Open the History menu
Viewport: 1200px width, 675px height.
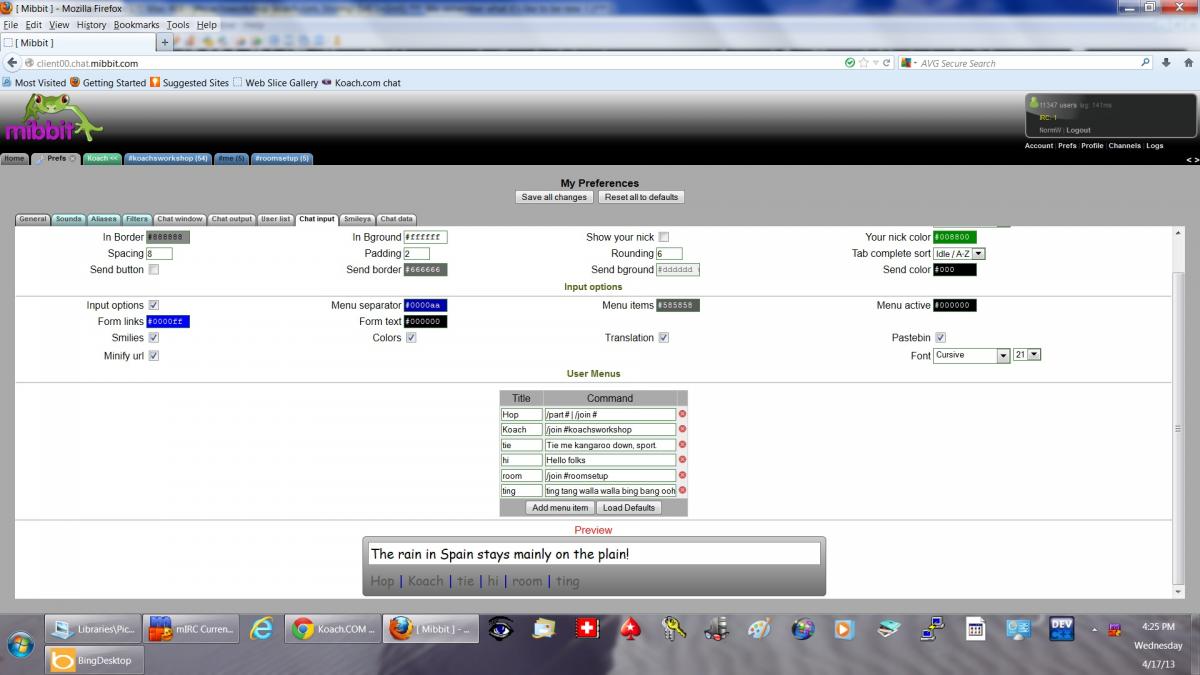click(x=91, y=25)
